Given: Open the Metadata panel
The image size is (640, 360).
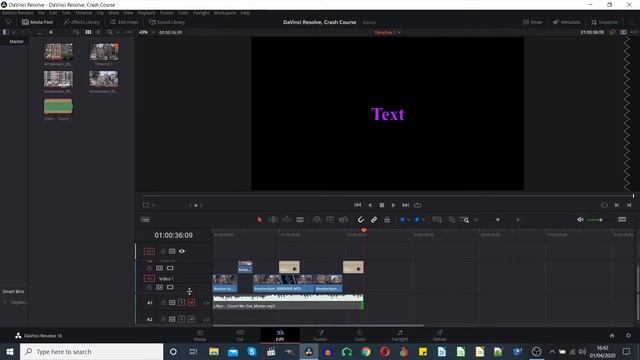Looking at the screenshot, I should 566,22.
